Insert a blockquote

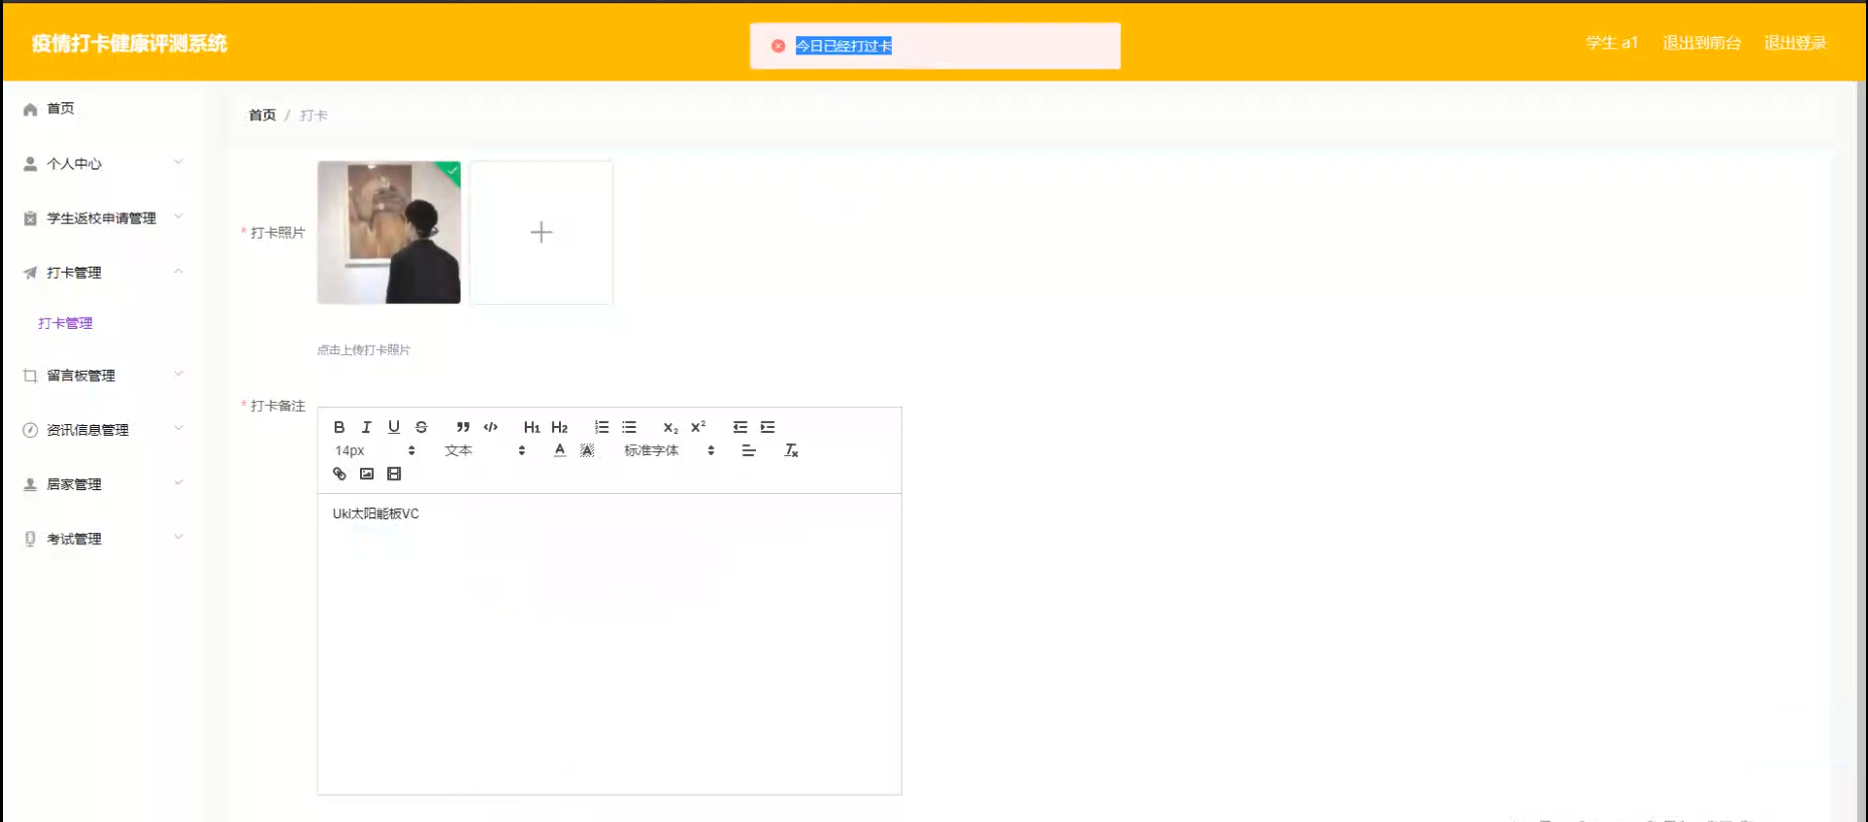[x=462, y=427]
